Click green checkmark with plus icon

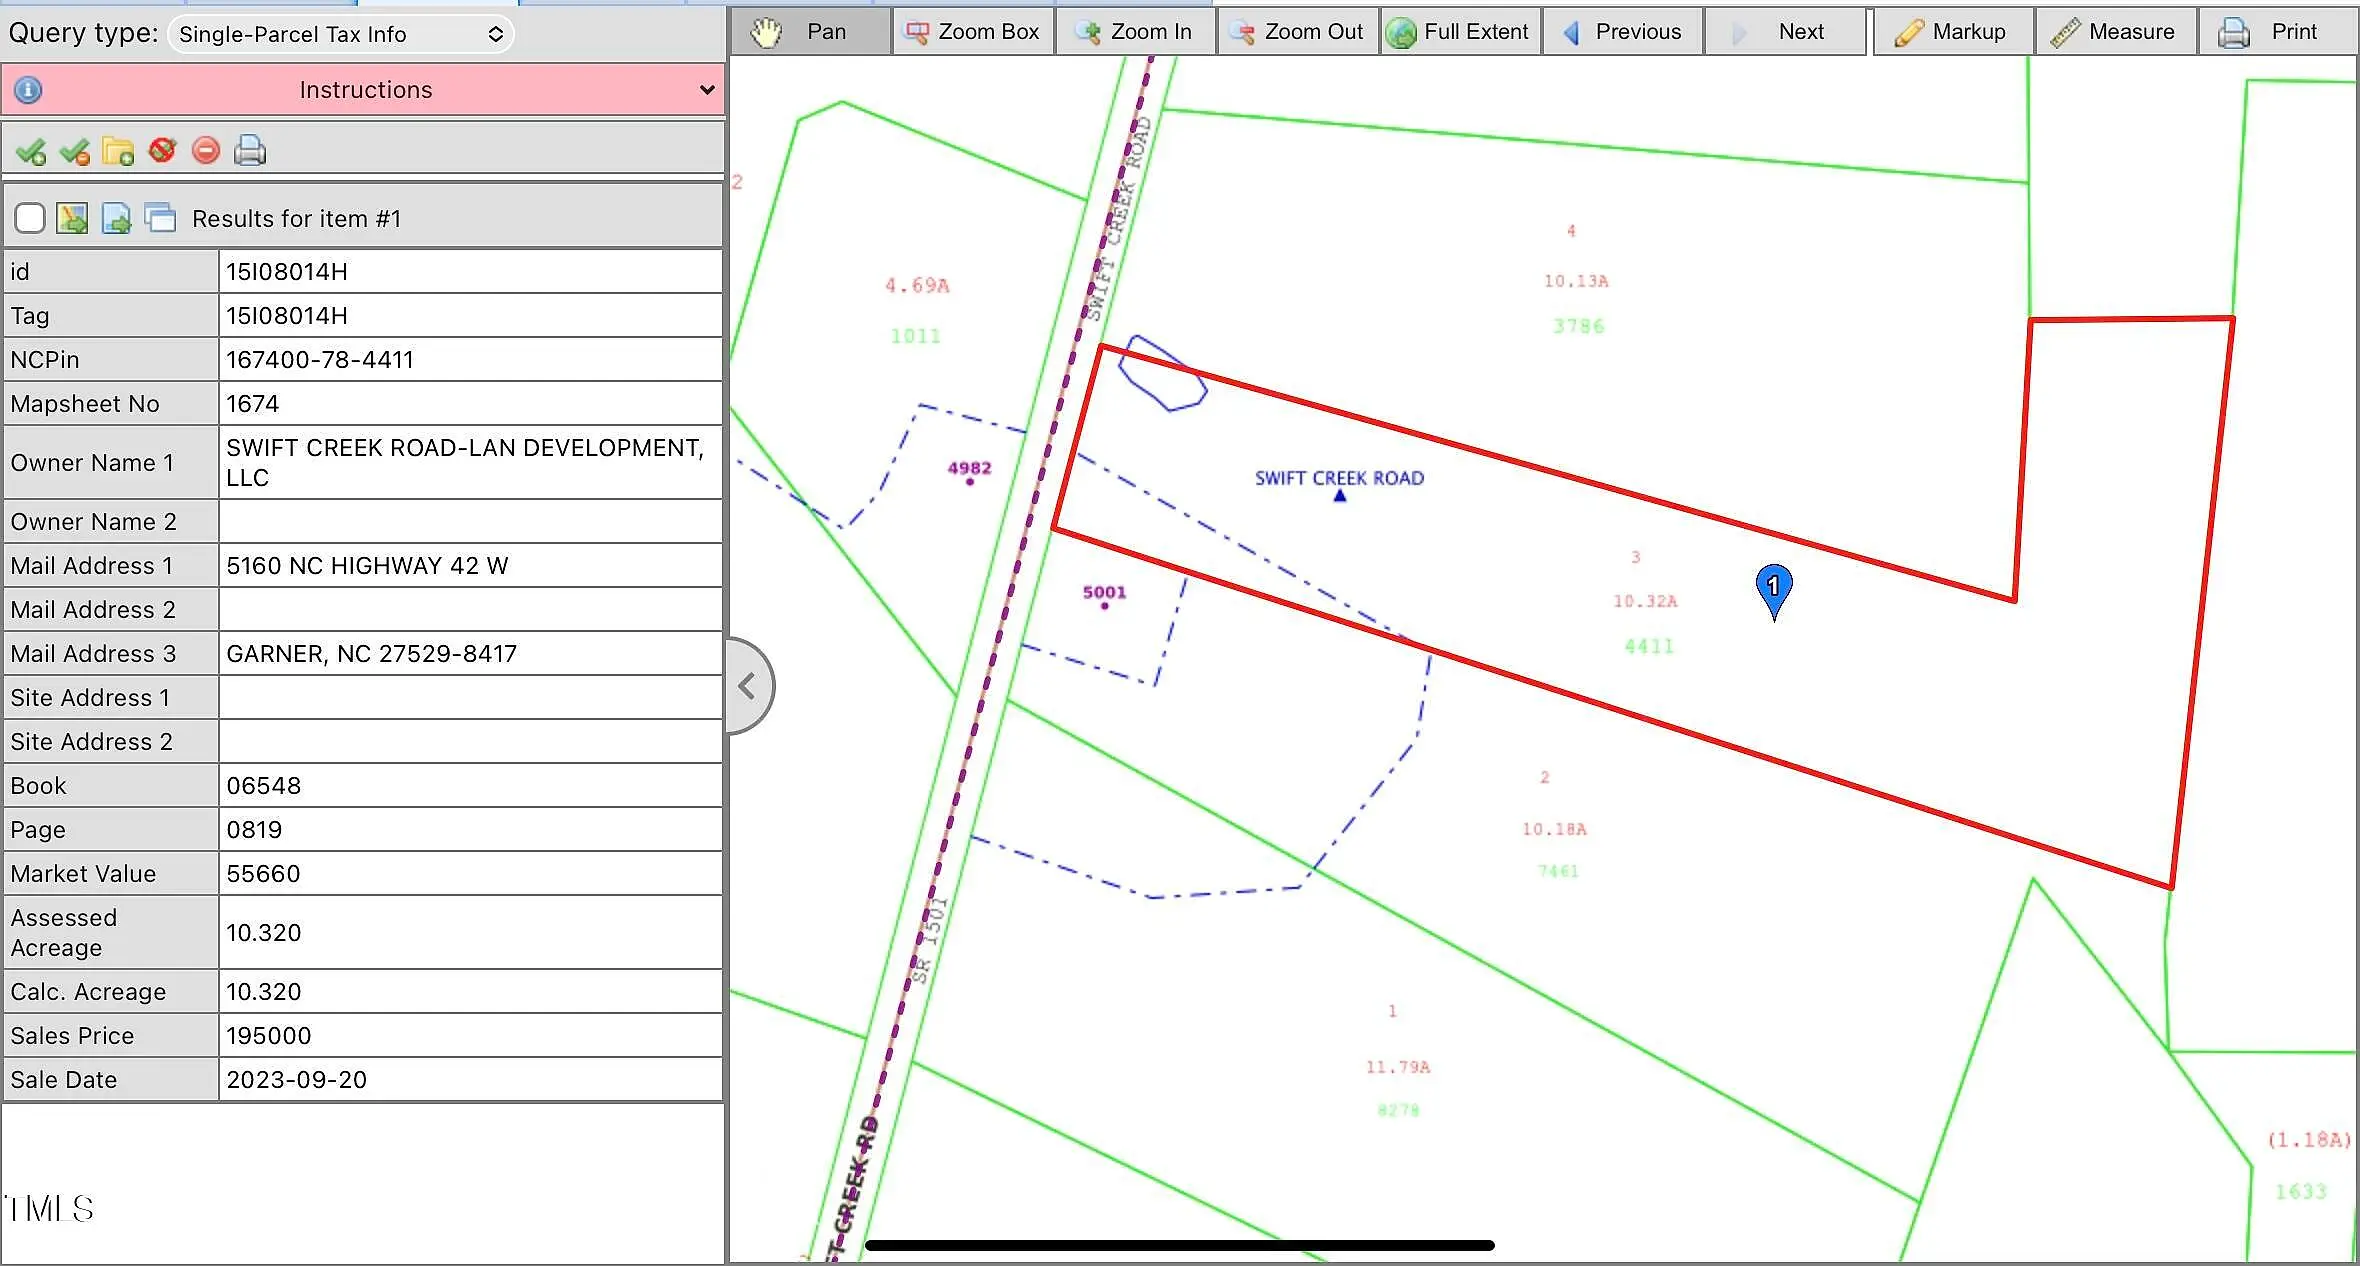(x=31, y=151)
